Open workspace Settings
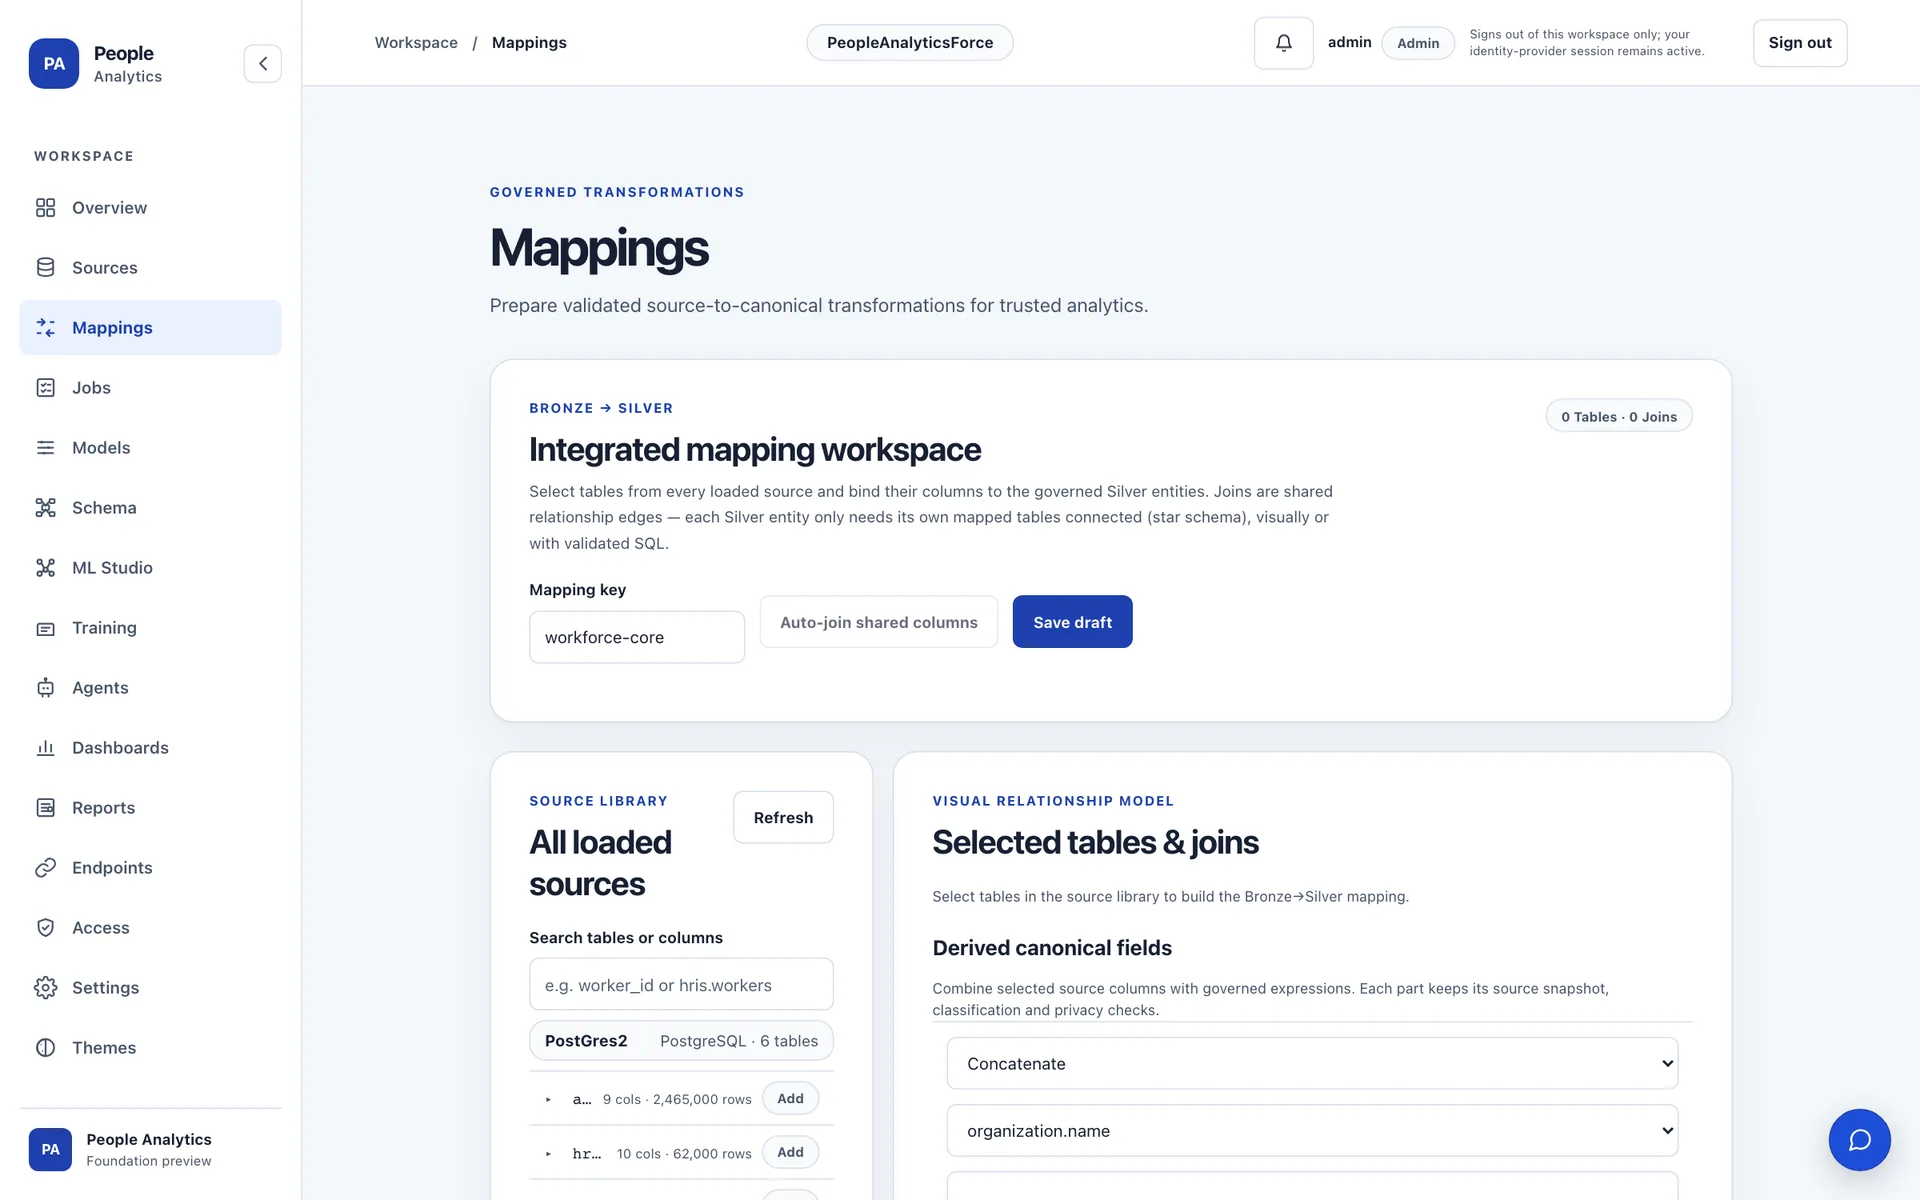 pyautogui.click(x=150, y=988)
